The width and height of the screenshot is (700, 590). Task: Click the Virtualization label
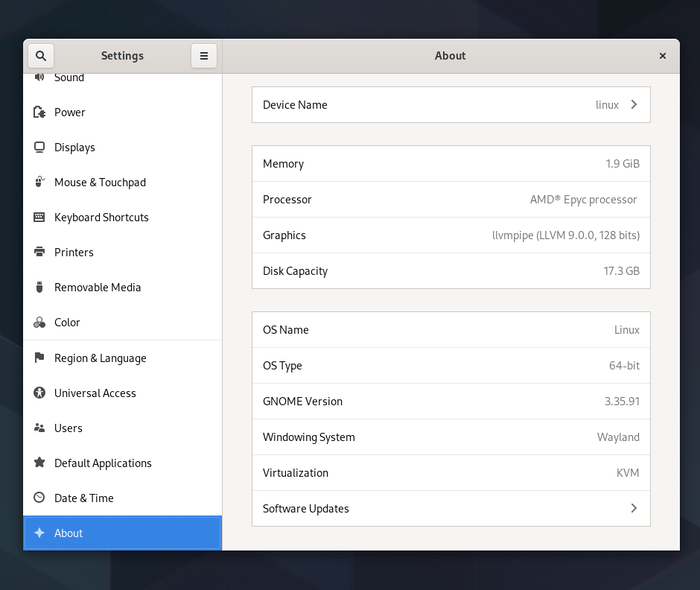[x=295, y=473]
